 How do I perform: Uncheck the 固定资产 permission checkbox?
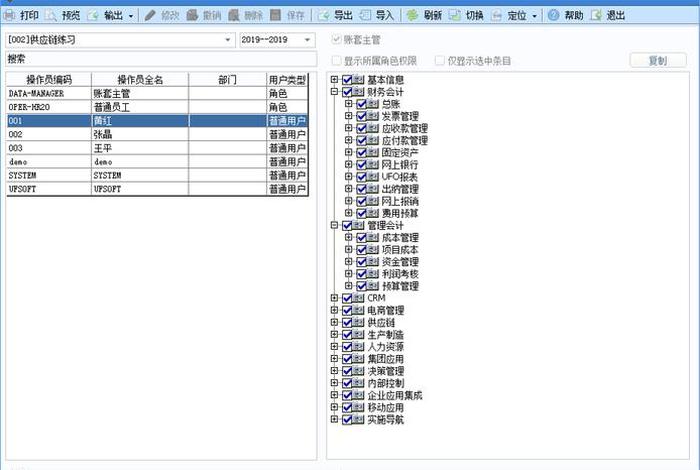click(x=362, y=153)
